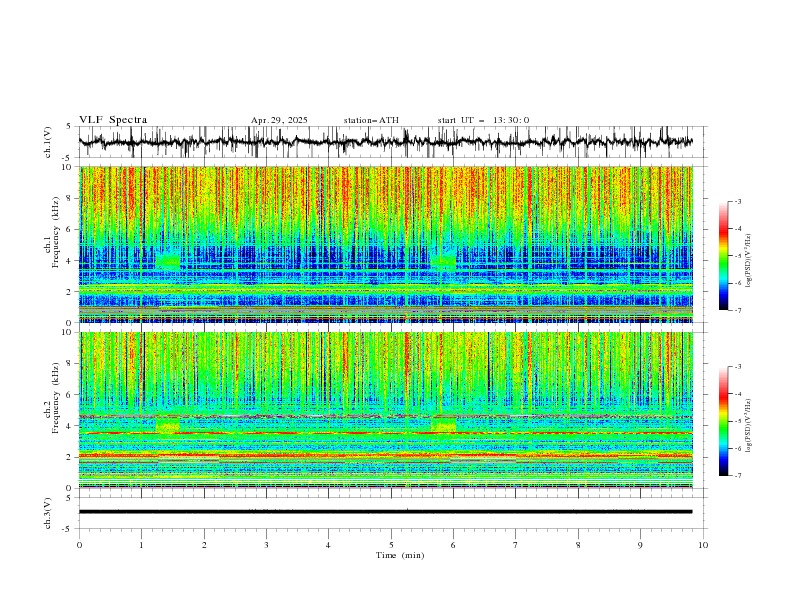Click the ch.2 color bar "log(PSD)(V²/Hz)" label
The width and height of the screenshot is (792, 612).
coord(749,425)
